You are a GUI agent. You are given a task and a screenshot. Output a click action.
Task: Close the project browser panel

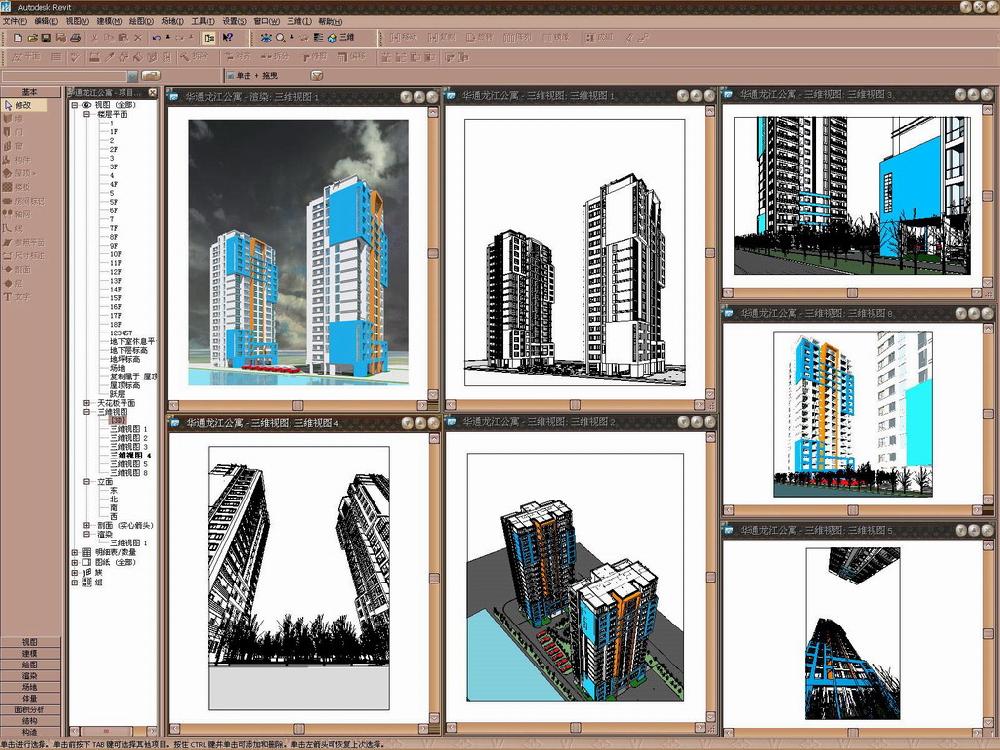click(152, 93)
